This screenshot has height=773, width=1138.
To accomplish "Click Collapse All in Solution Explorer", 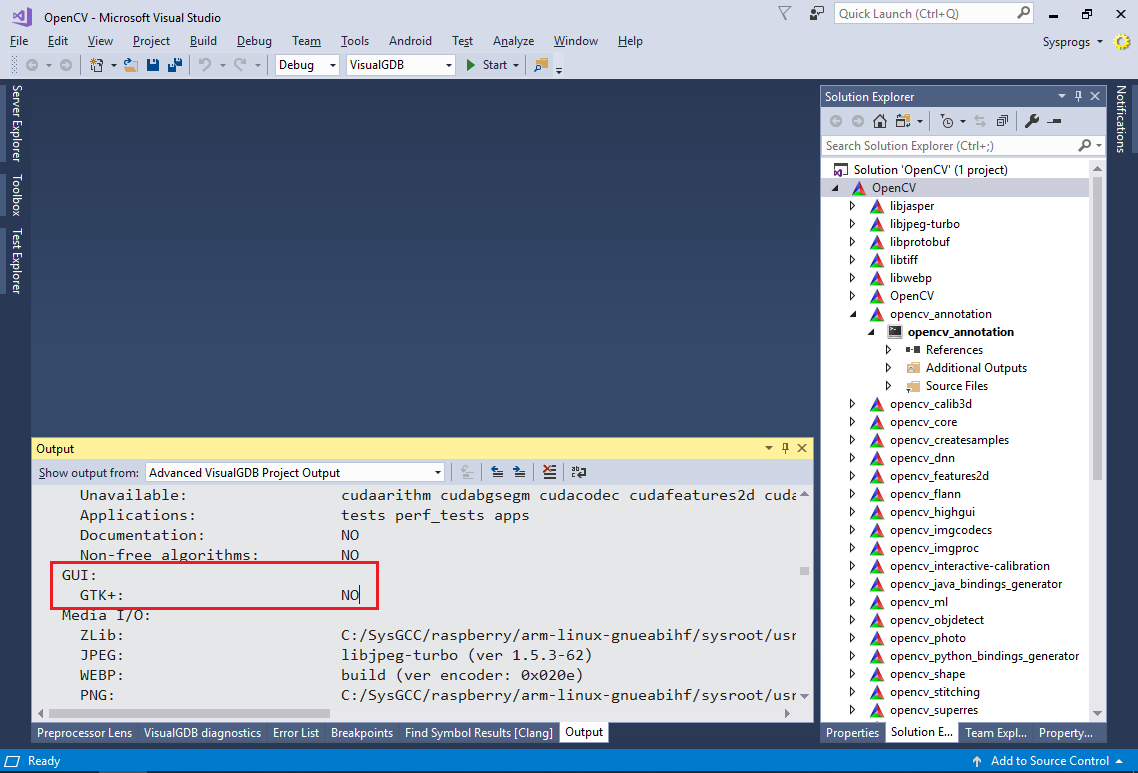I will coord(1002,121).
